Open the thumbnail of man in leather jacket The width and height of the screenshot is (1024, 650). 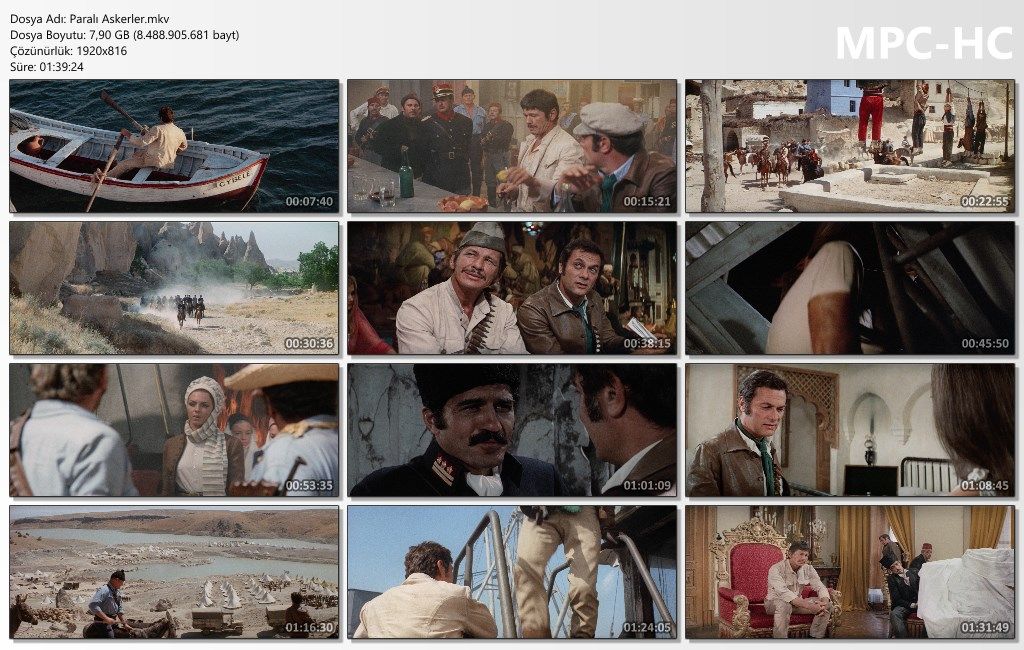click(x=850, y=430)
